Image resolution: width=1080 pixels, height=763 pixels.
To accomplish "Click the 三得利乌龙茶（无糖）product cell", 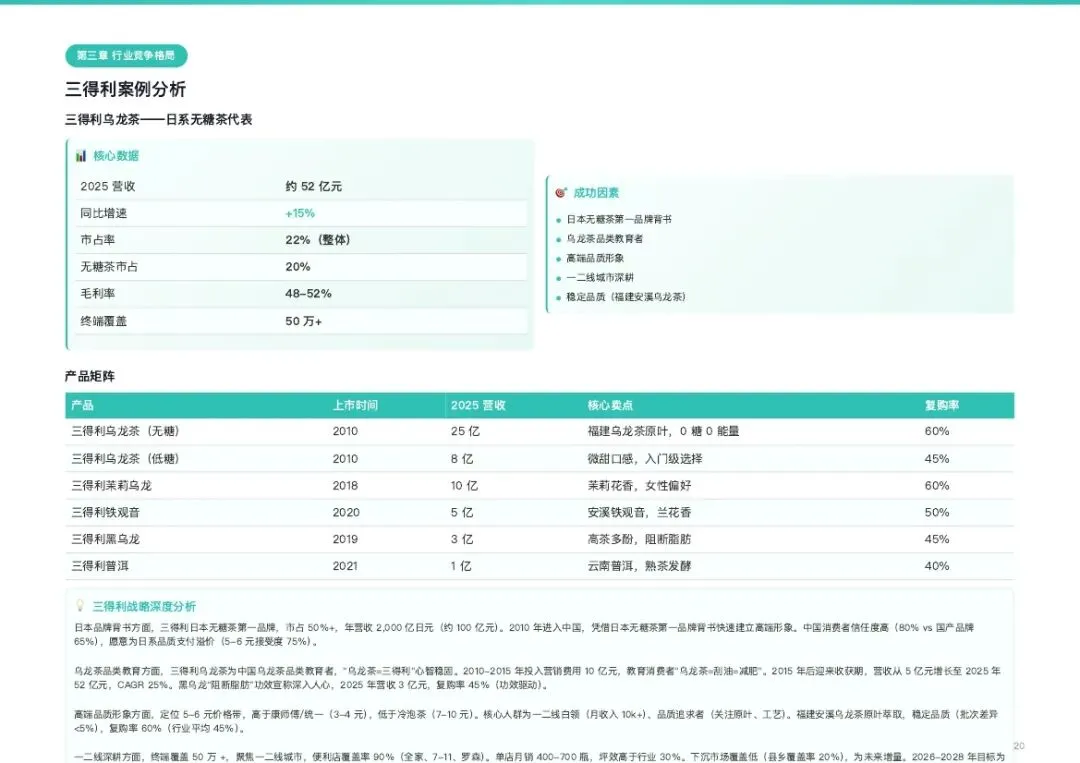I will (125, 432).
